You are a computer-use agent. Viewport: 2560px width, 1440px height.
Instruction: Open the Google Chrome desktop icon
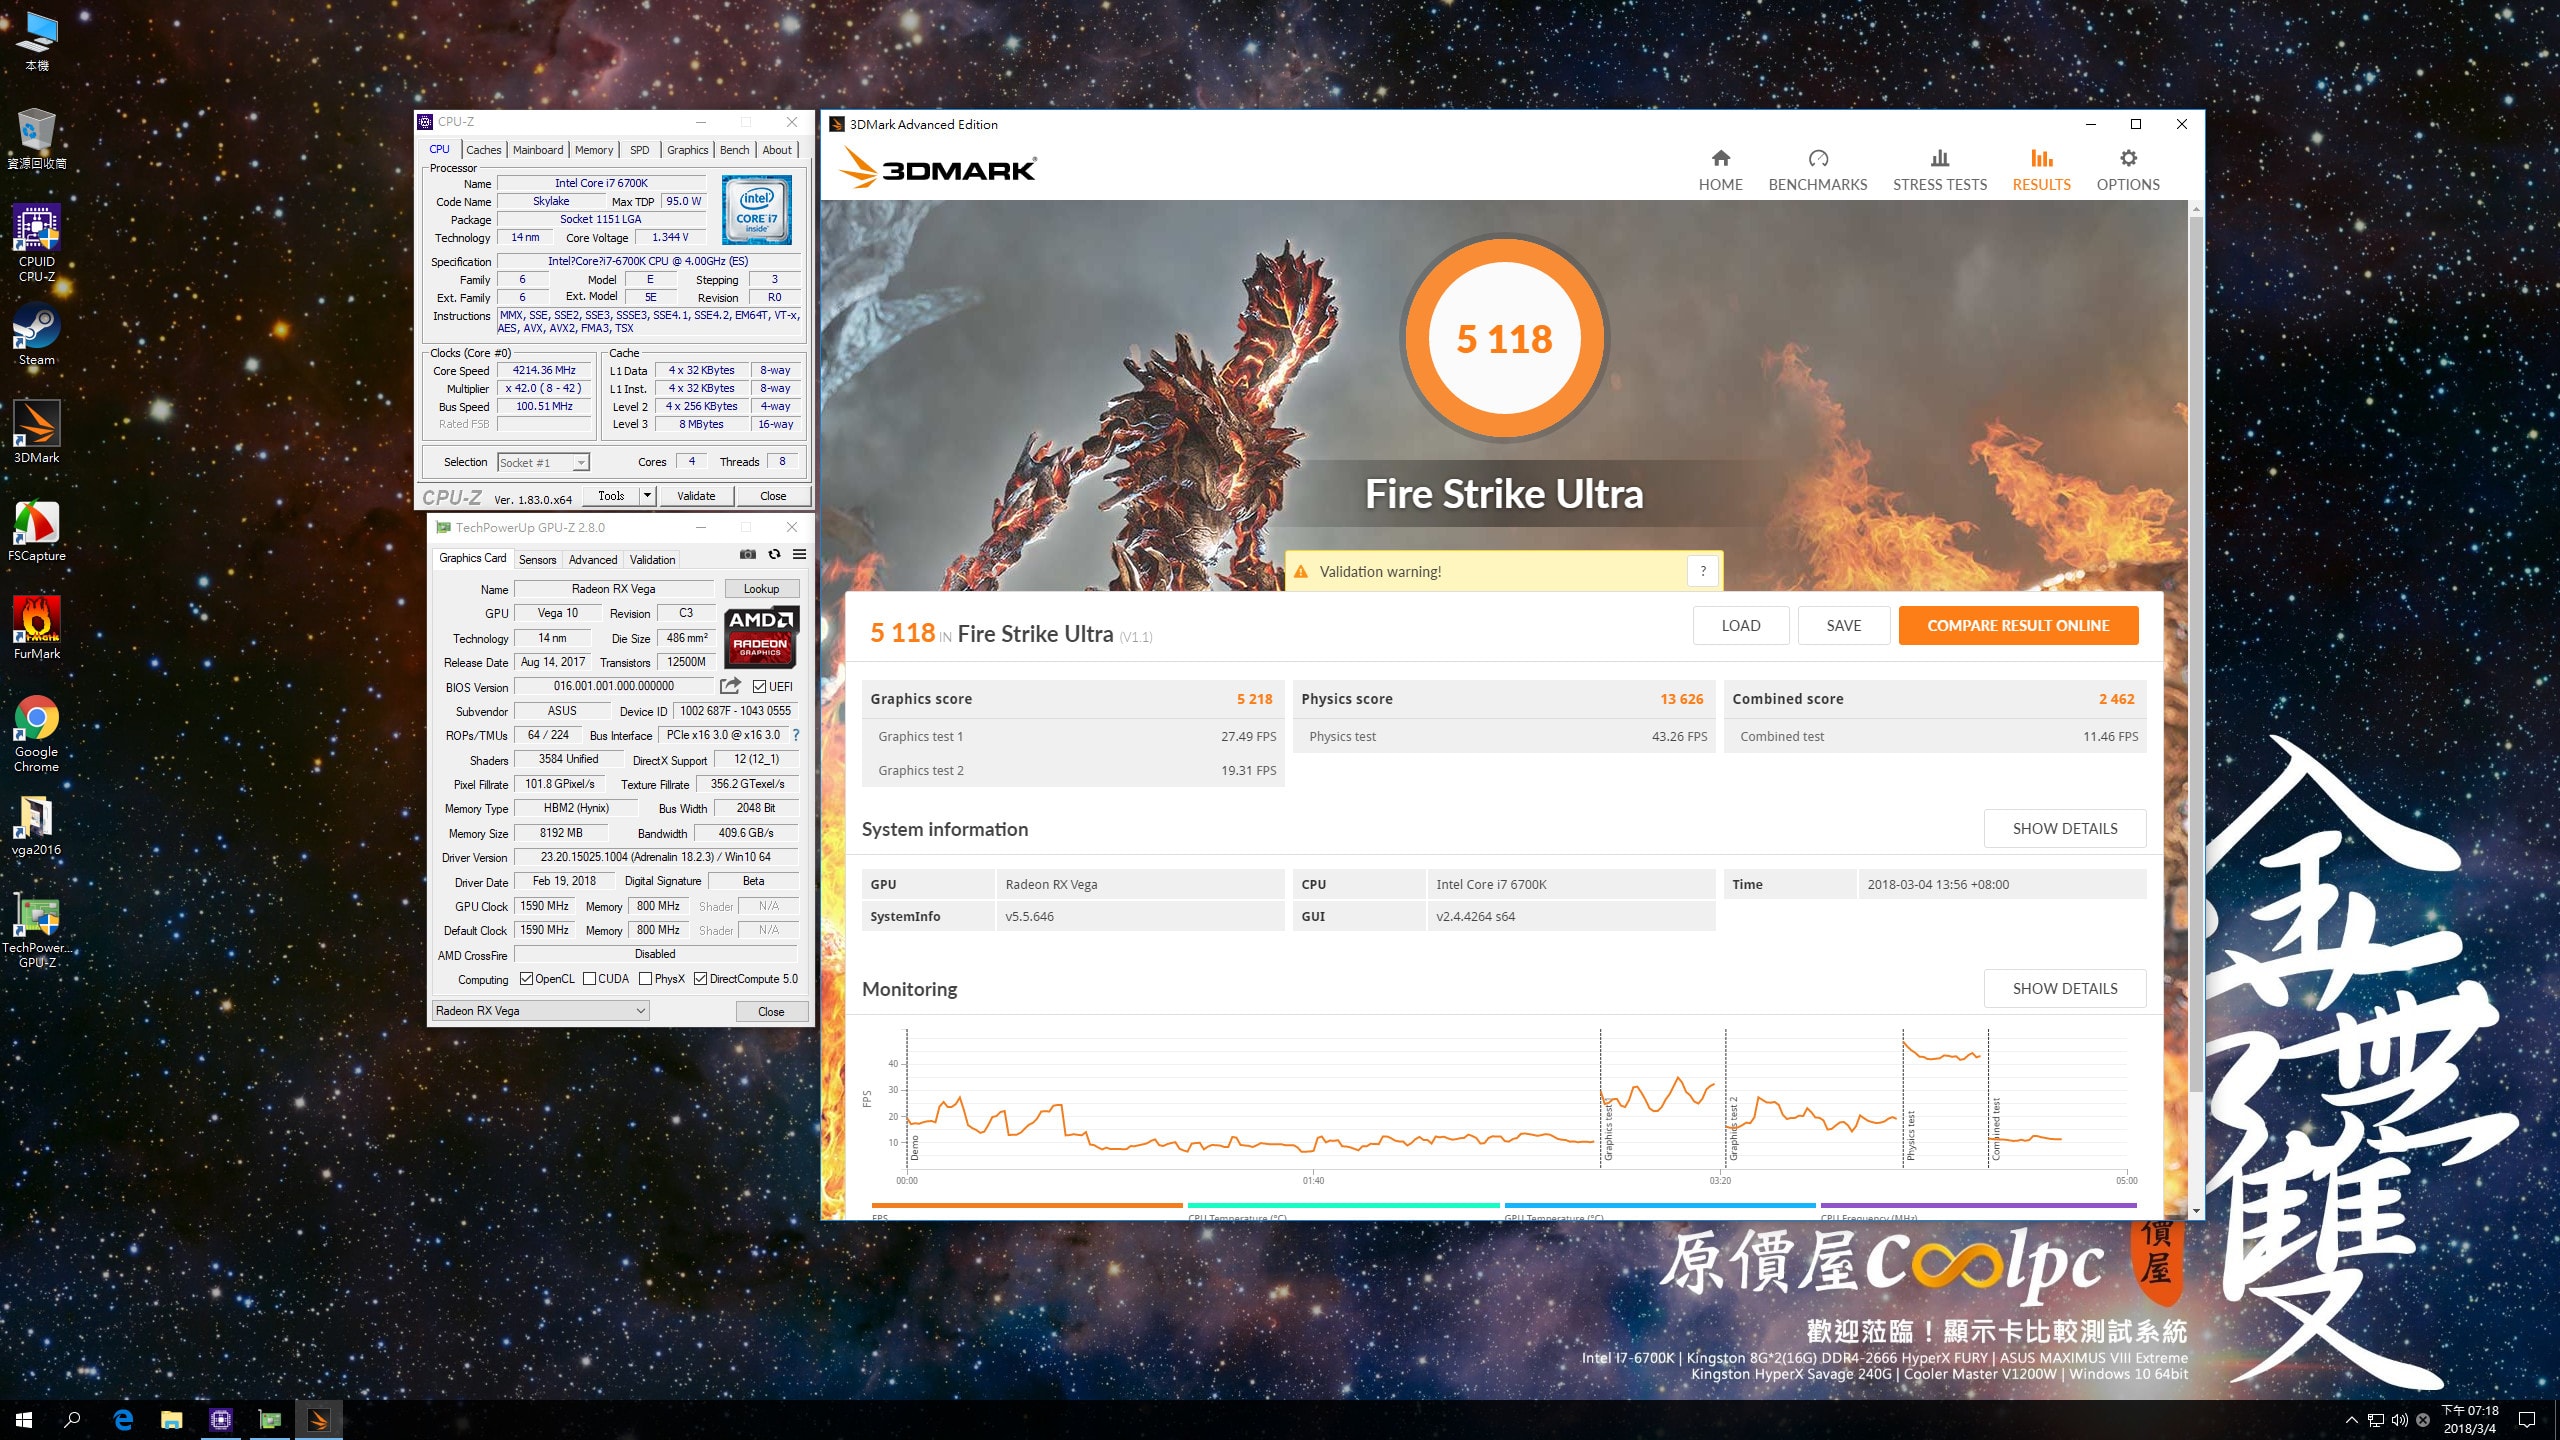(x=37, y=734)
